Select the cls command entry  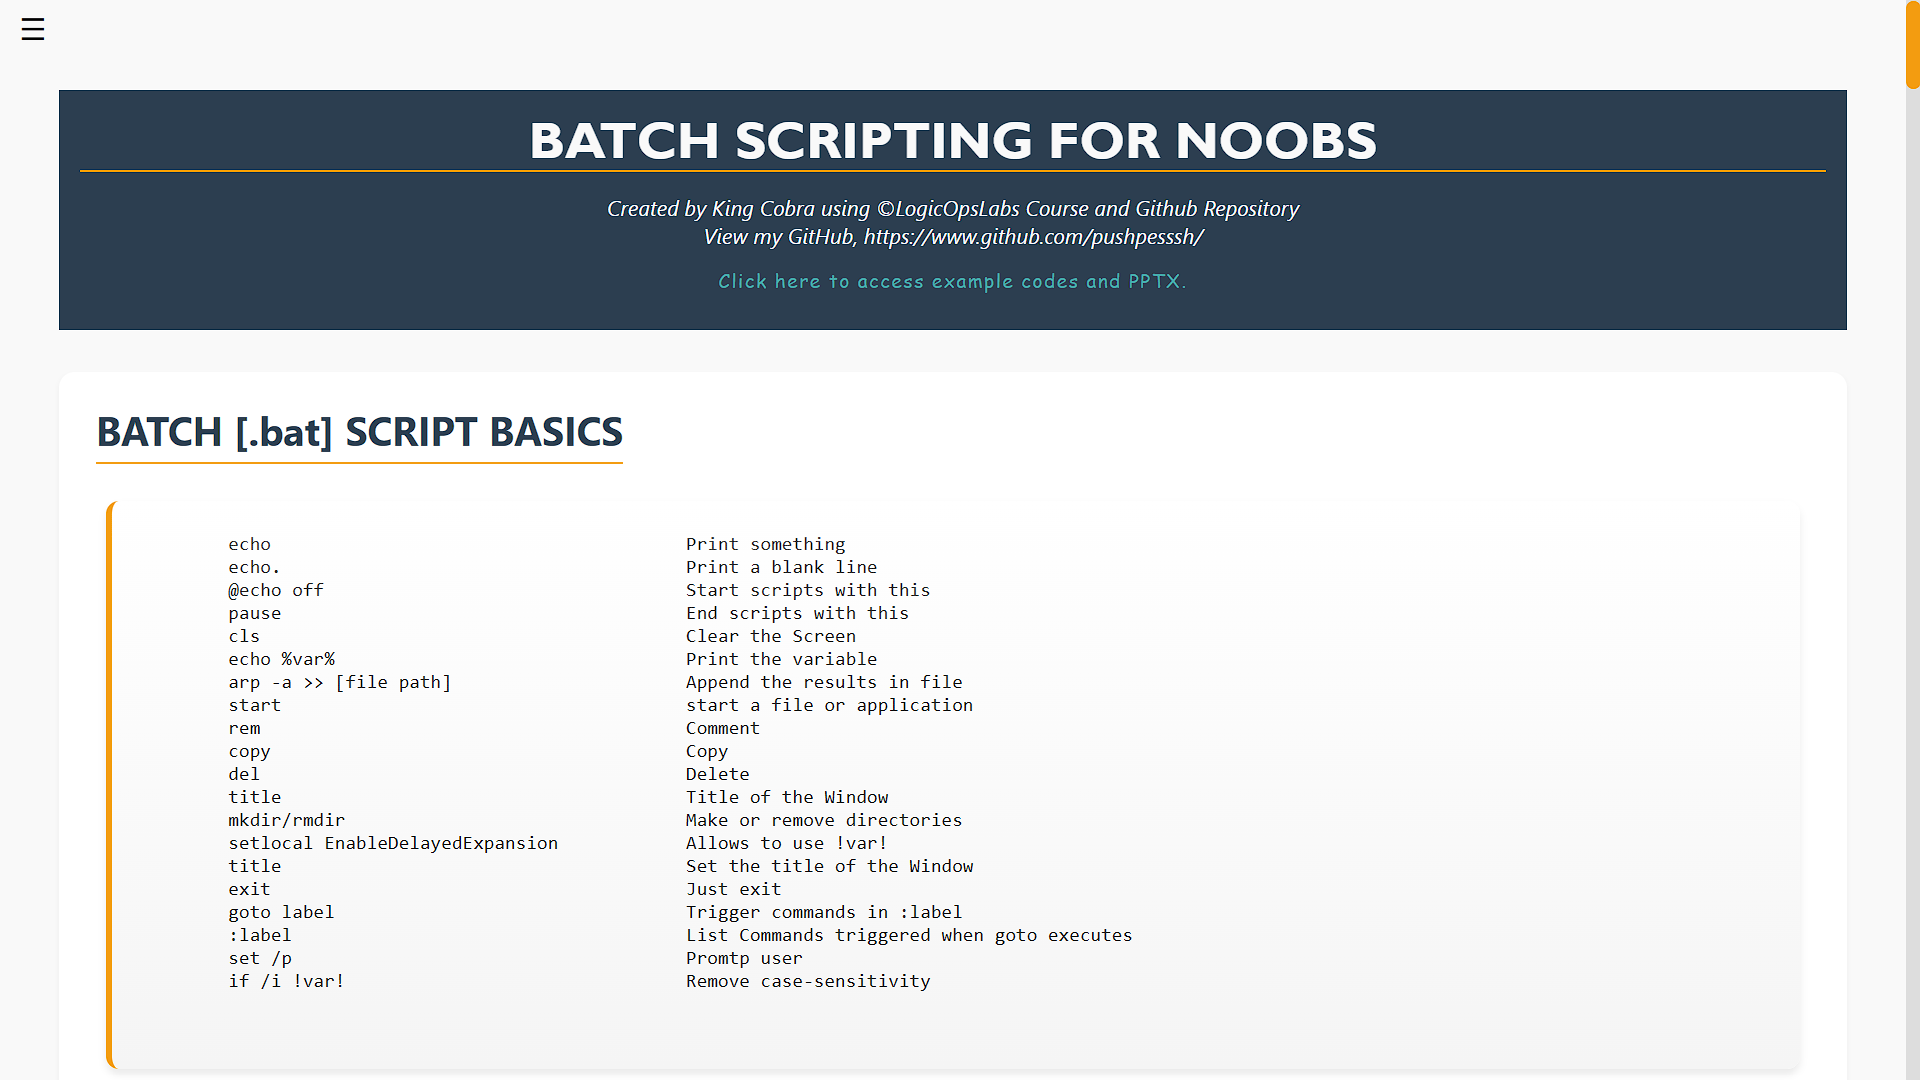click(x=244, y=636)
